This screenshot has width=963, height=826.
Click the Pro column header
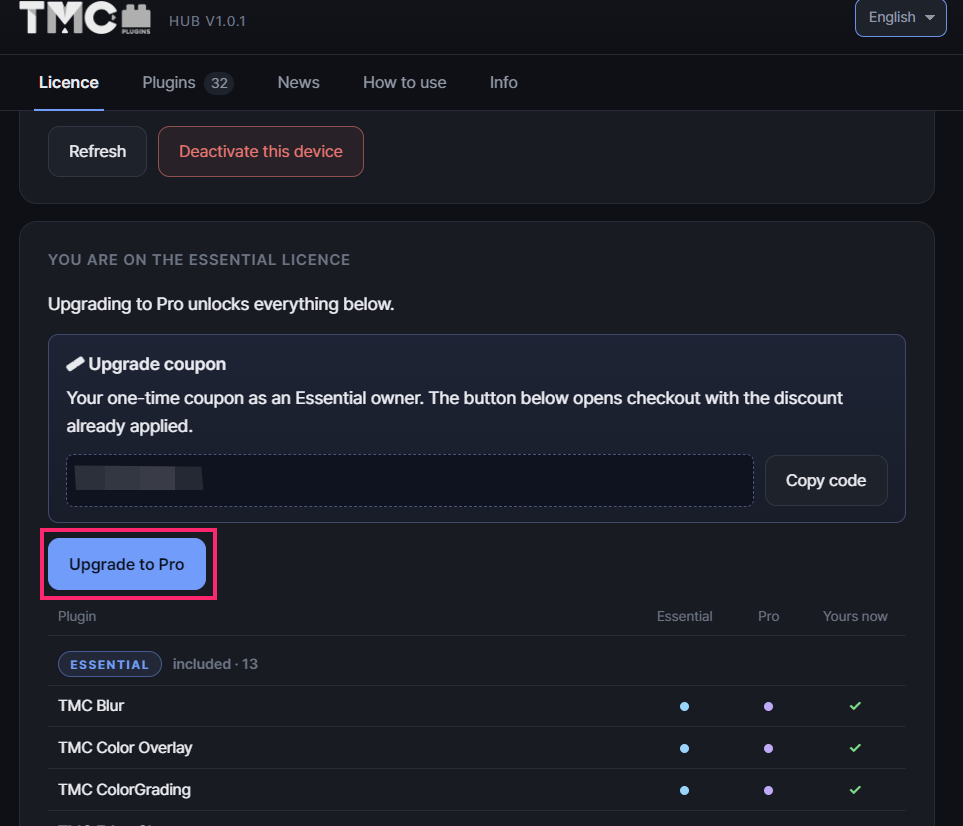tap(768, 616)
